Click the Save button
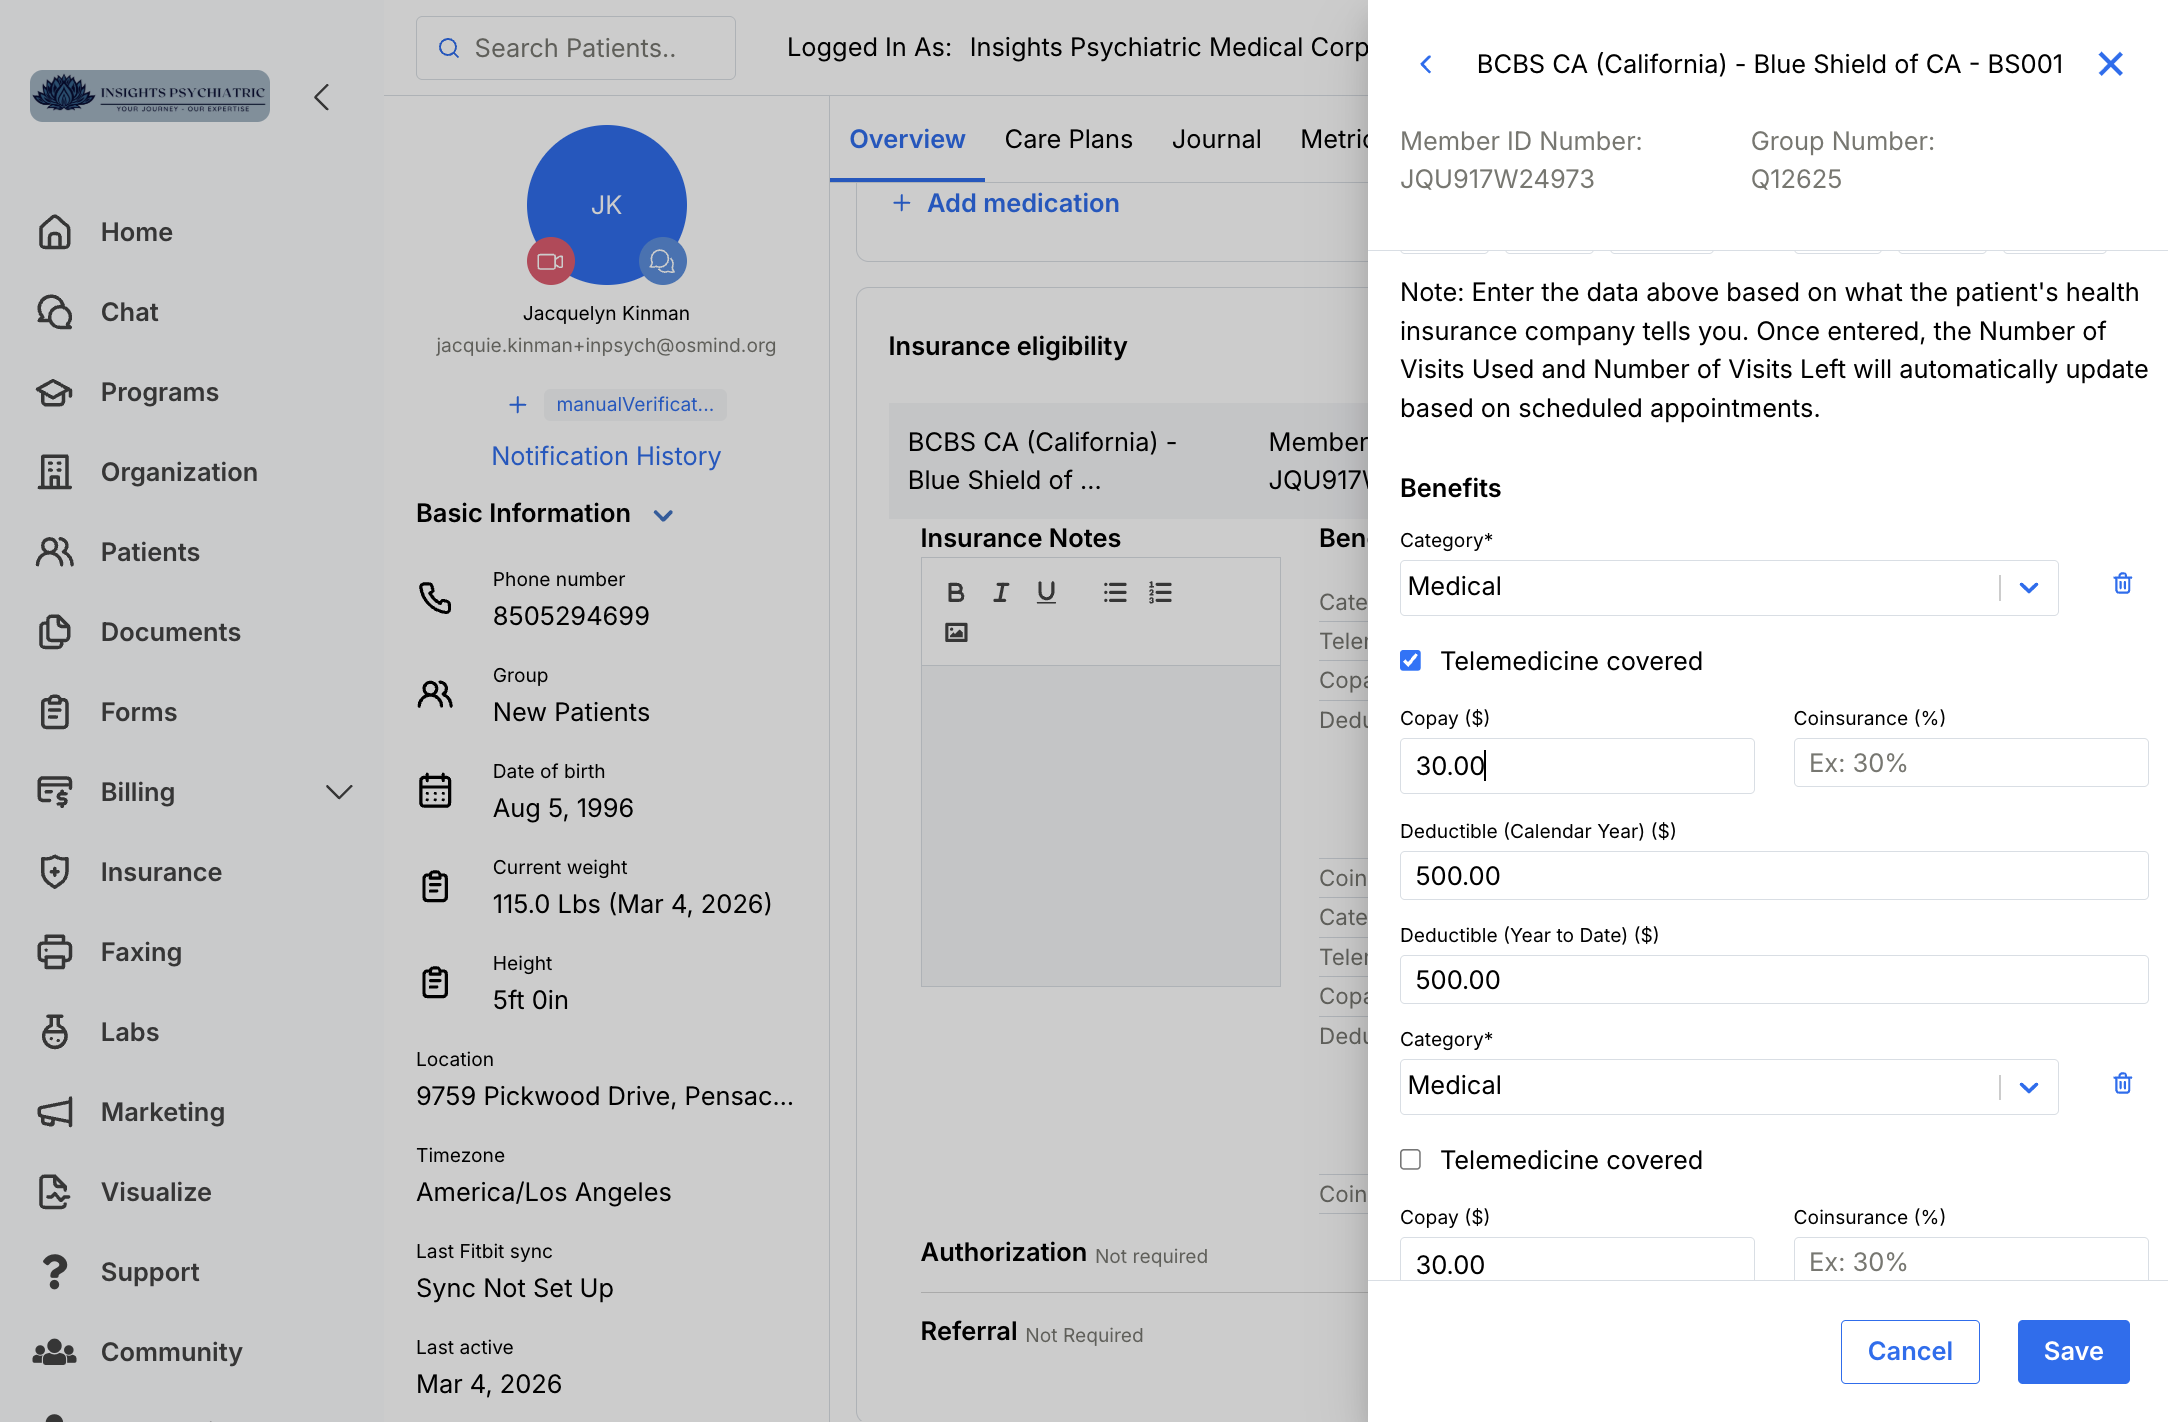 point(2073,1351)
